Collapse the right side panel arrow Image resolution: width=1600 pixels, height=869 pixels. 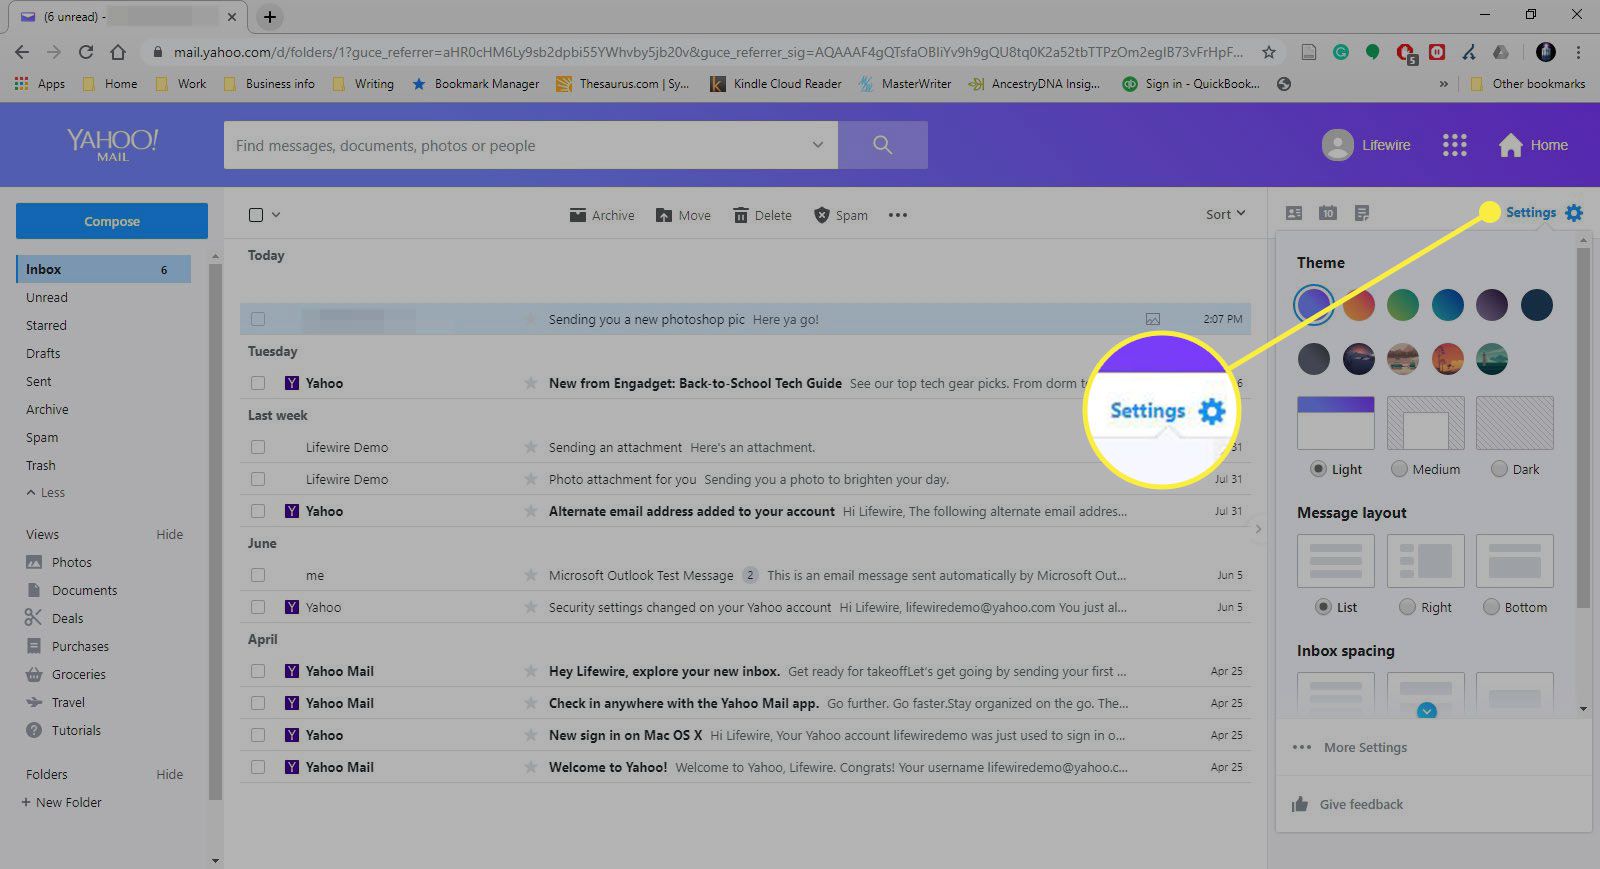coord(1258,529)
